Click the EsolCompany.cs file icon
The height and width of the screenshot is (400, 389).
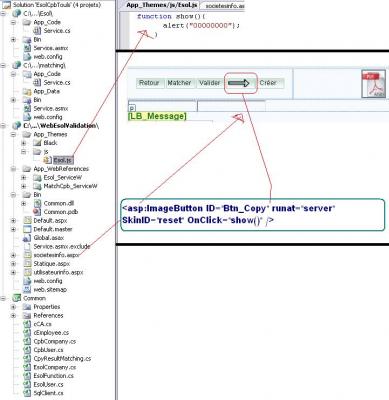click(x=27, y=367)
